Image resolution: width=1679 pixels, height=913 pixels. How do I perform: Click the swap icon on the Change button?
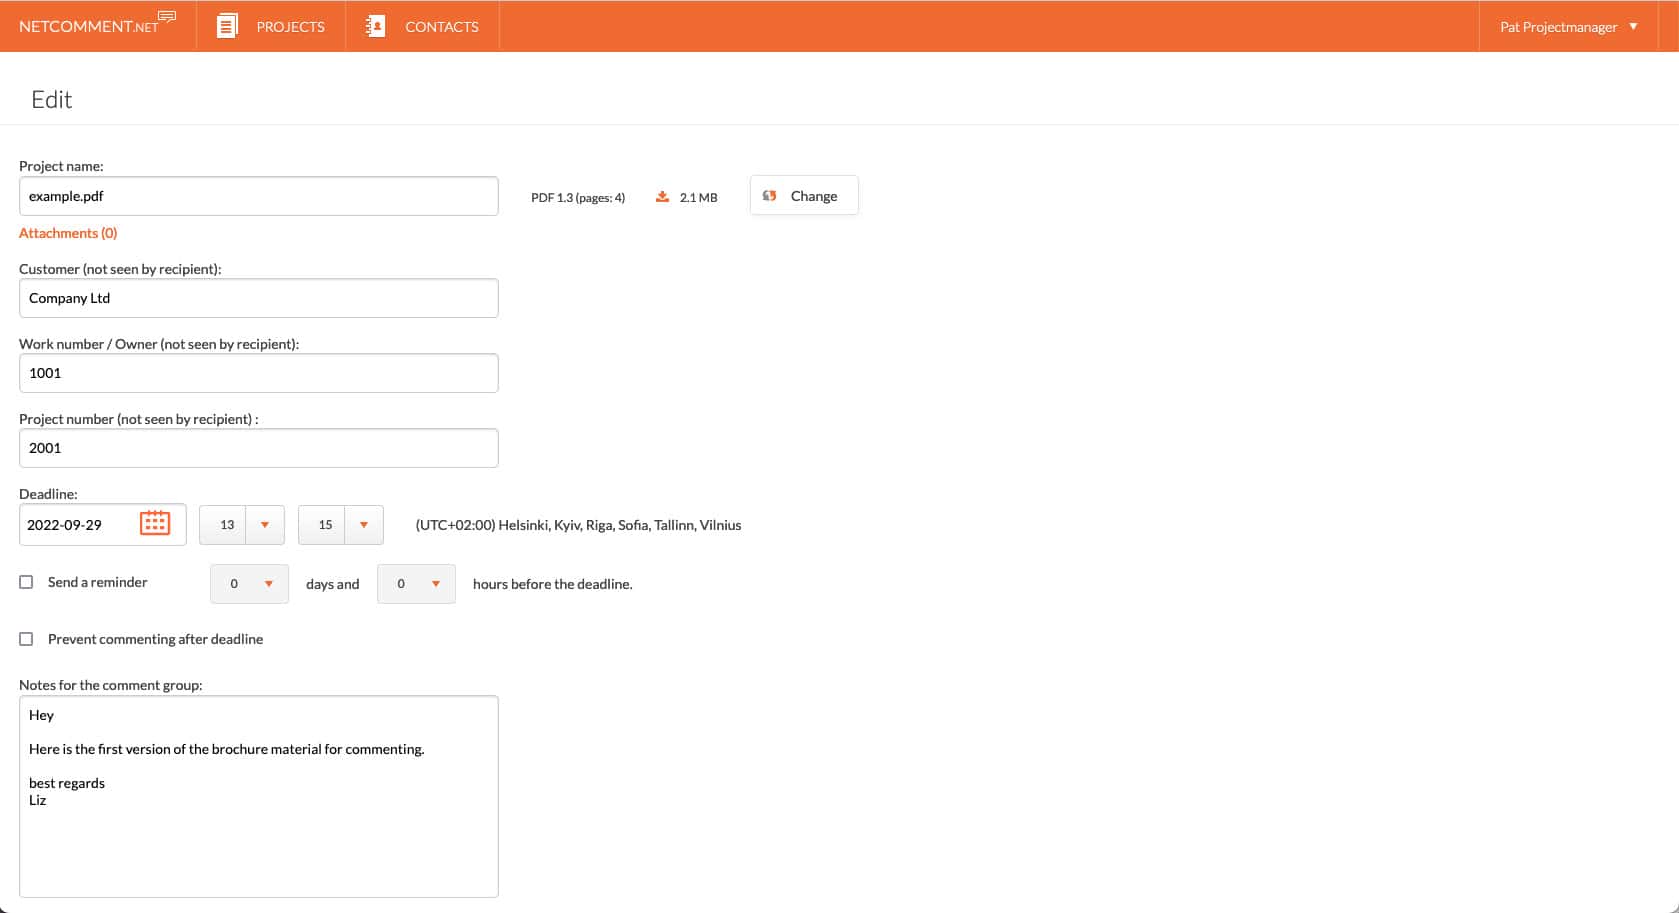tap(770, 196)
